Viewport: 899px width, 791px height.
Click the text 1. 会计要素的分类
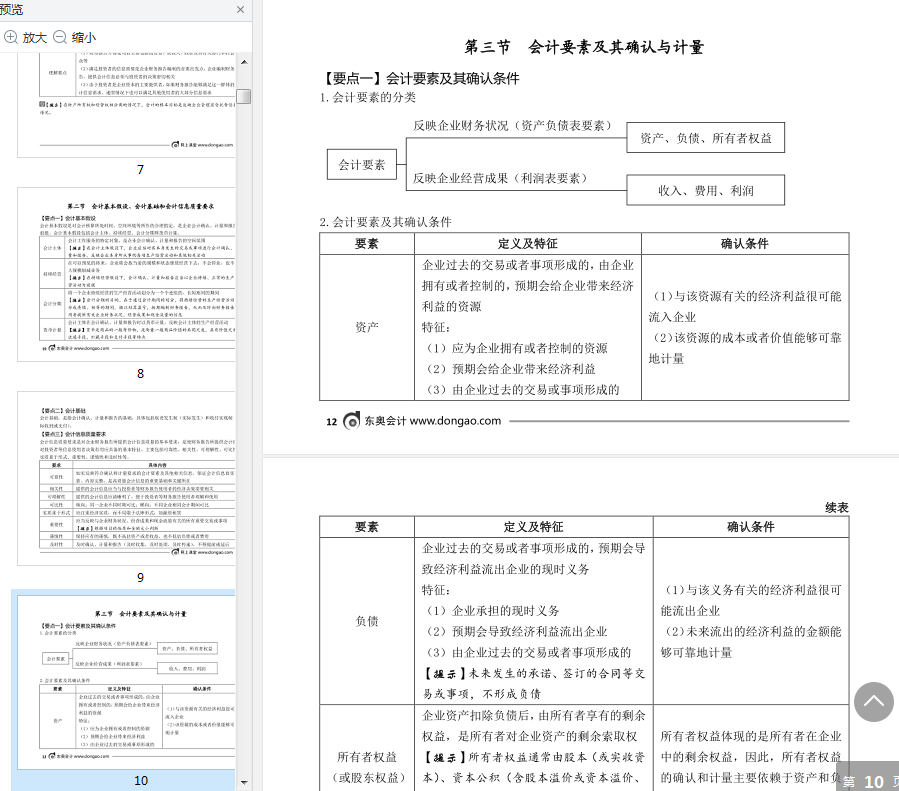click(x=368, y=97)
